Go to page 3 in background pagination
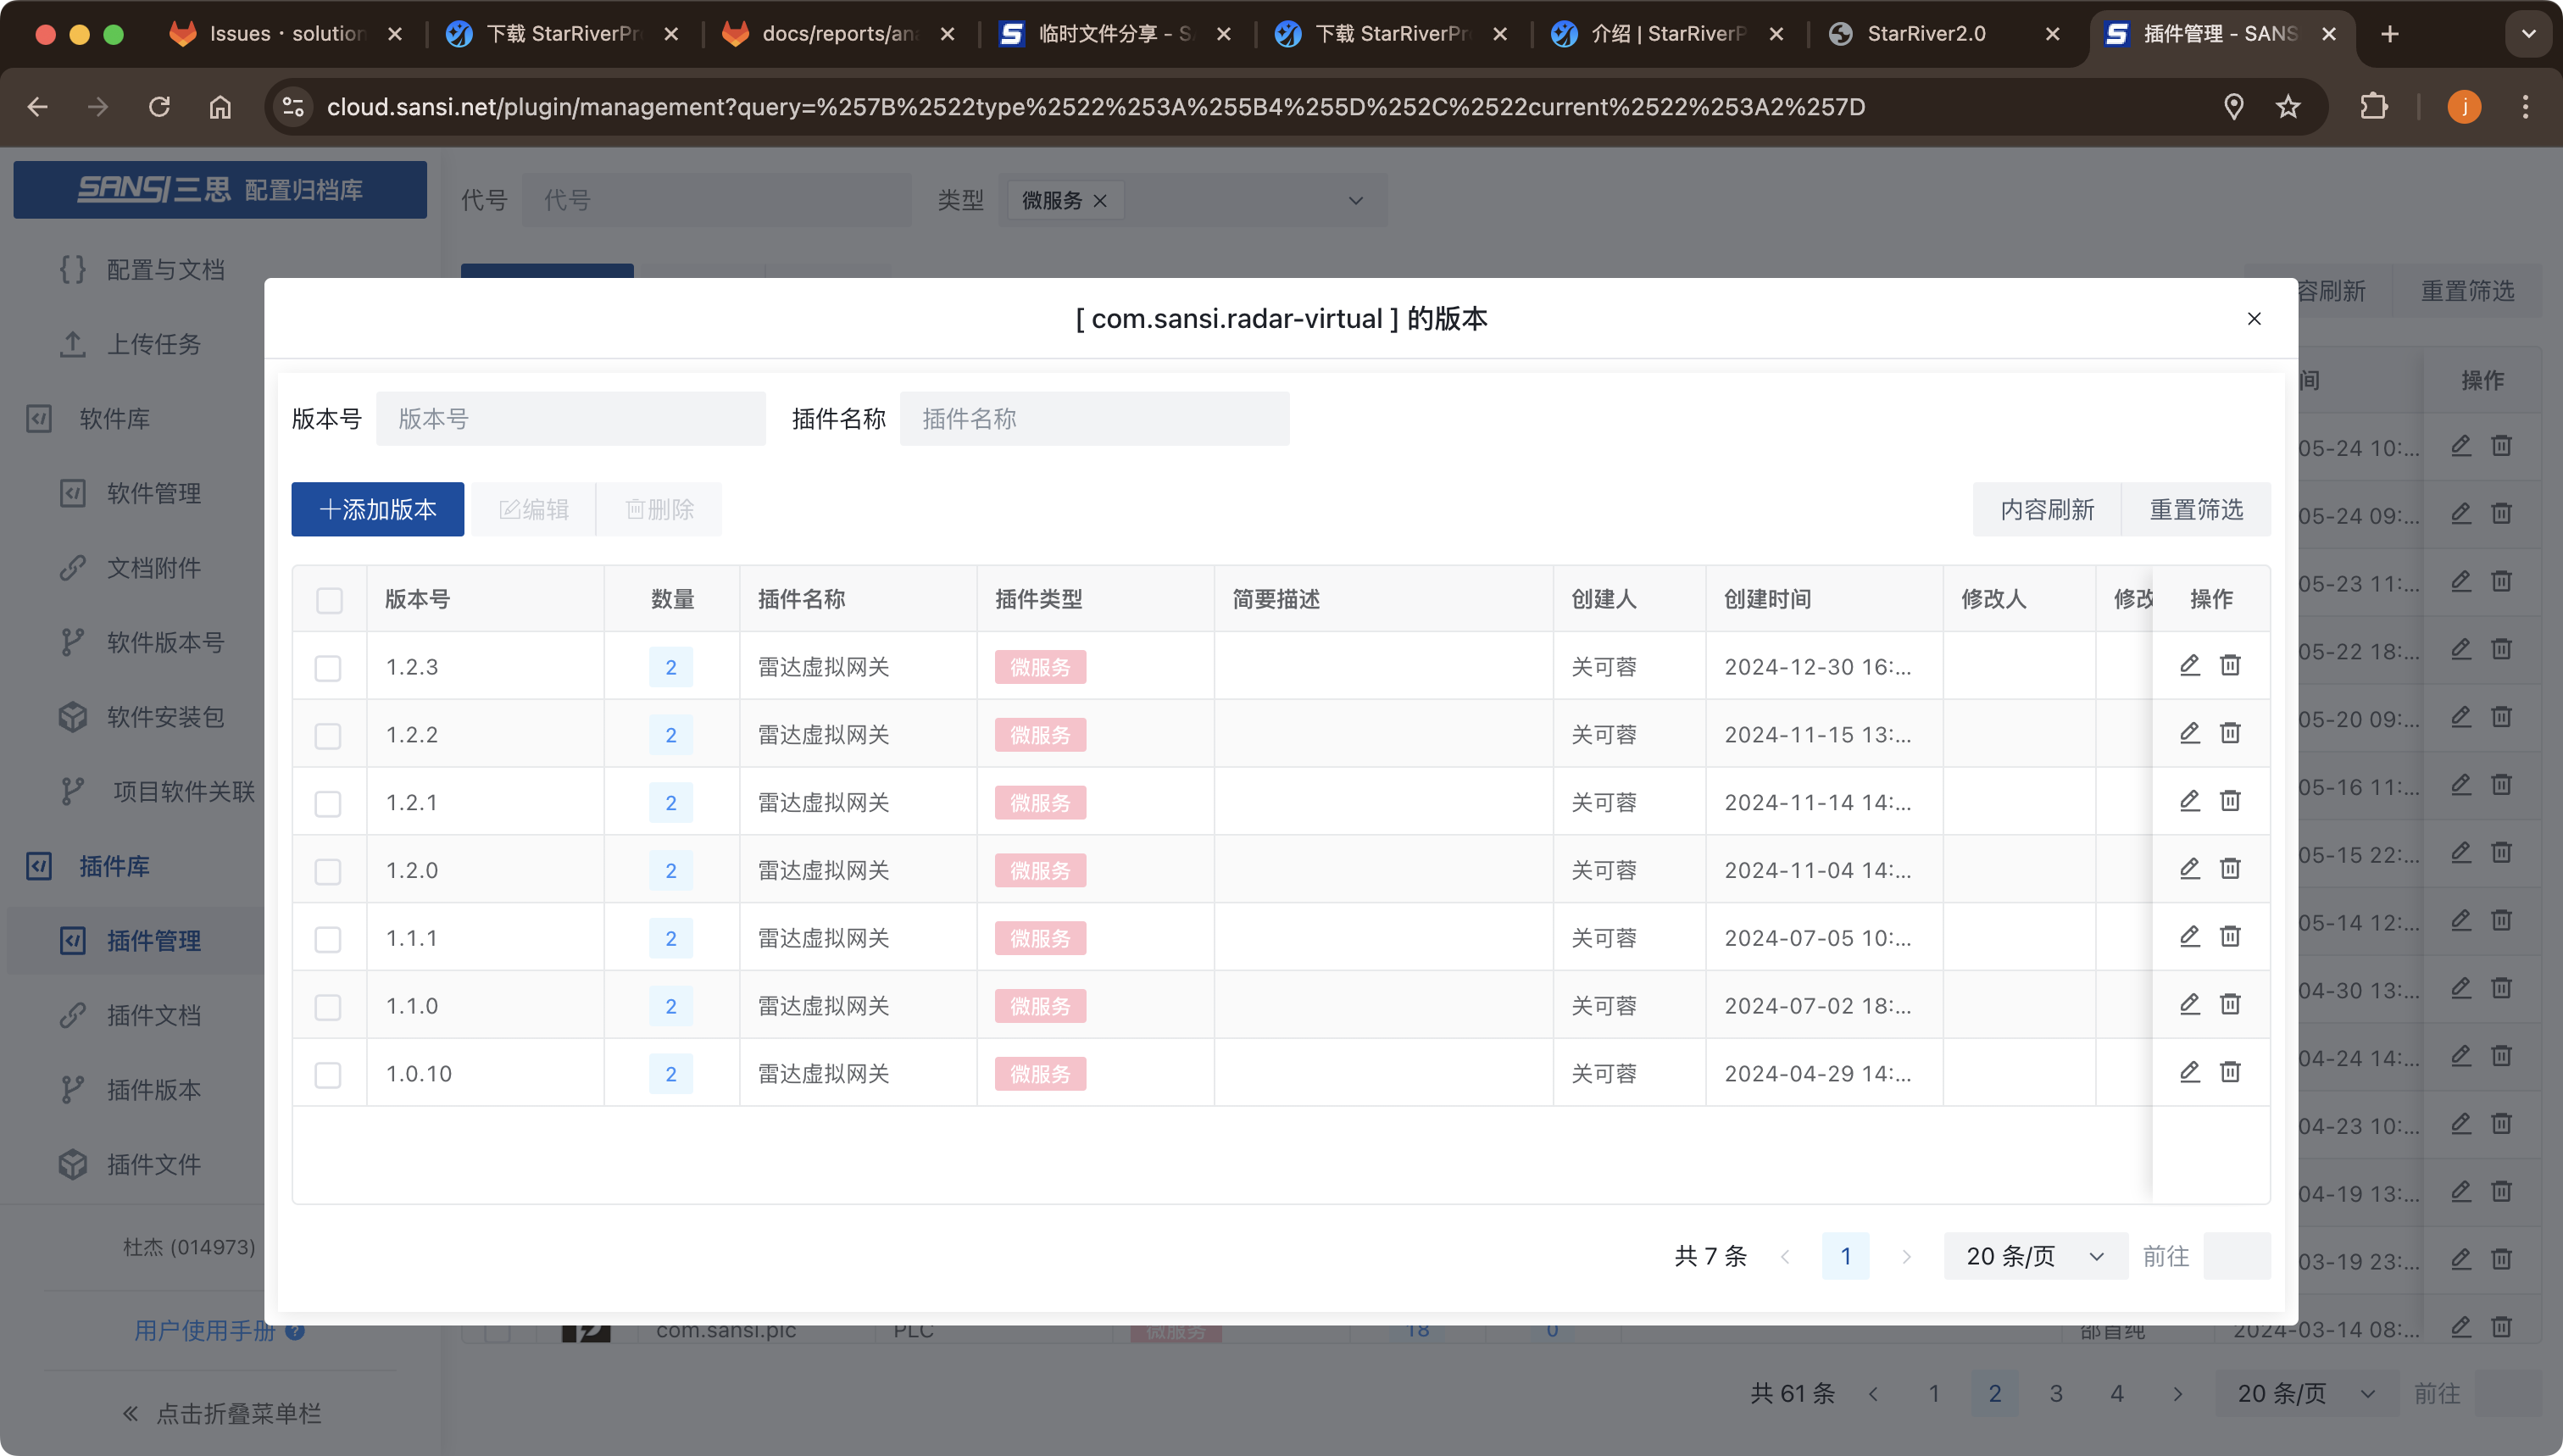 (2056, 1393)
